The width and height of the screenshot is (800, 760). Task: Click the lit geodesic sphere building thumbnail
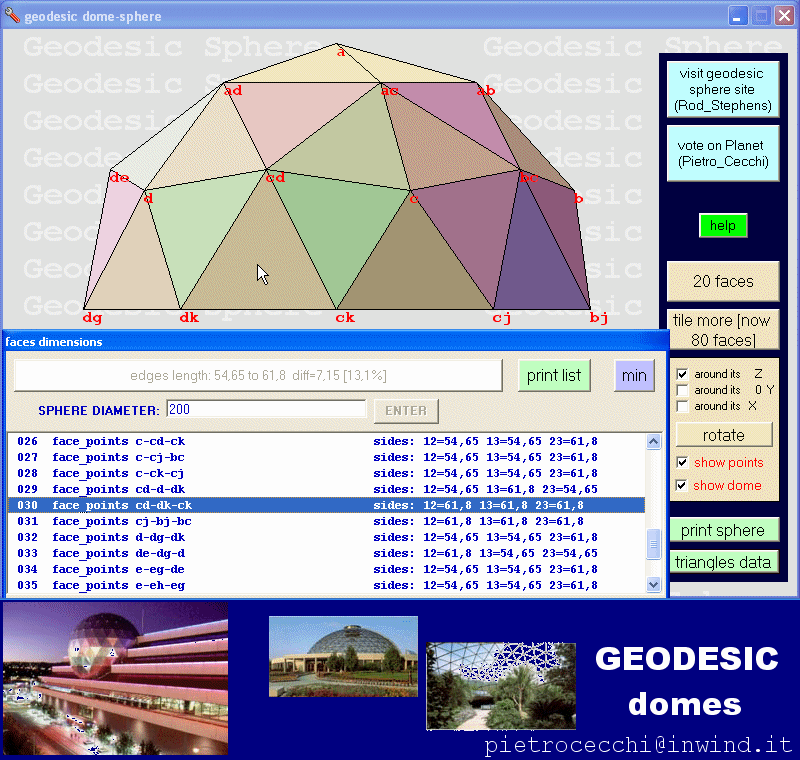[x=115, y=678]
